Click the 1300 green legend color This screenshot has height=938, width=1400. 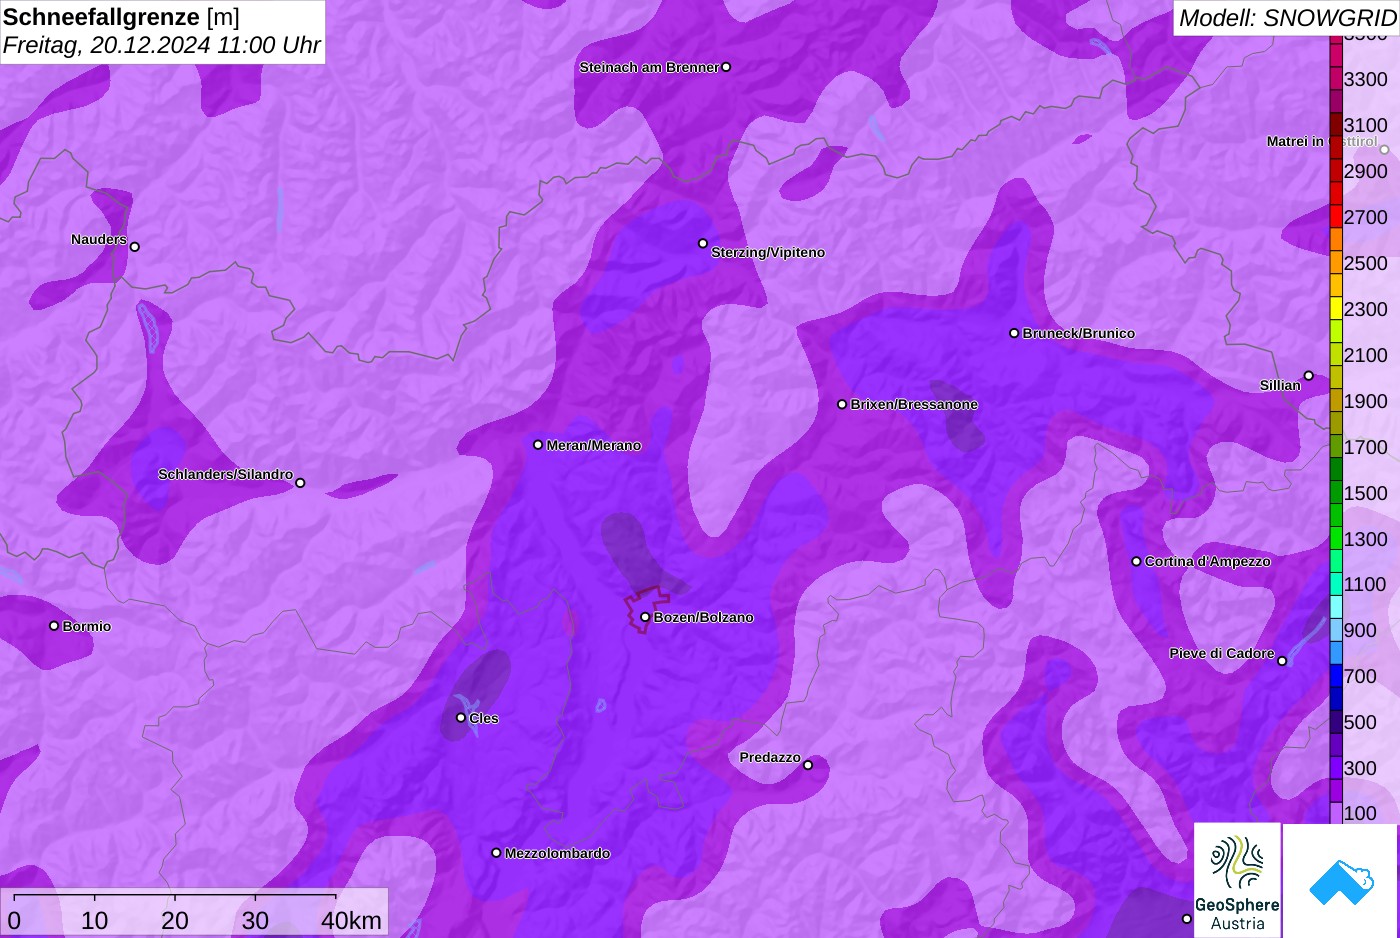coord(1336,538)
